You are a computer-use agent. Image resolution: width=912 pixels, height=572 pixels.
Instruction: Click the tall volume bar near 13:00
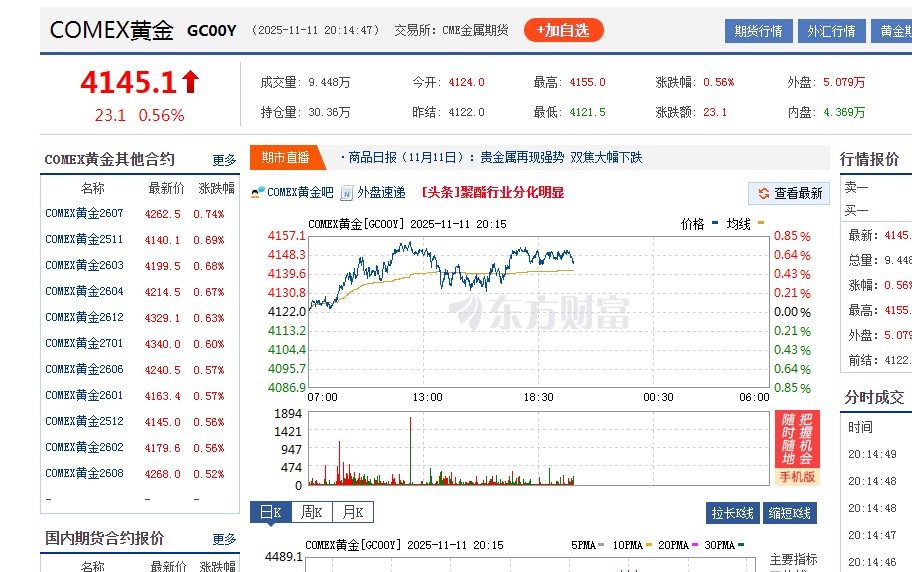411,450
